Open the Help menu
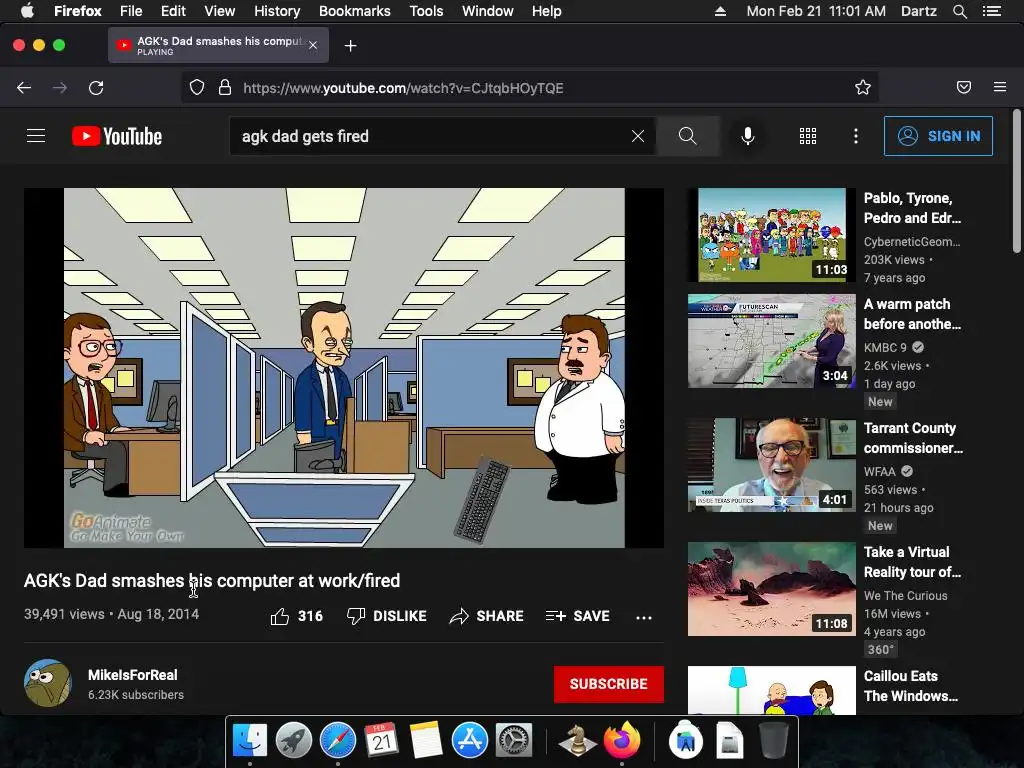Image resolution: width=1024 pixels, height=768 pixels. point(547,11)
